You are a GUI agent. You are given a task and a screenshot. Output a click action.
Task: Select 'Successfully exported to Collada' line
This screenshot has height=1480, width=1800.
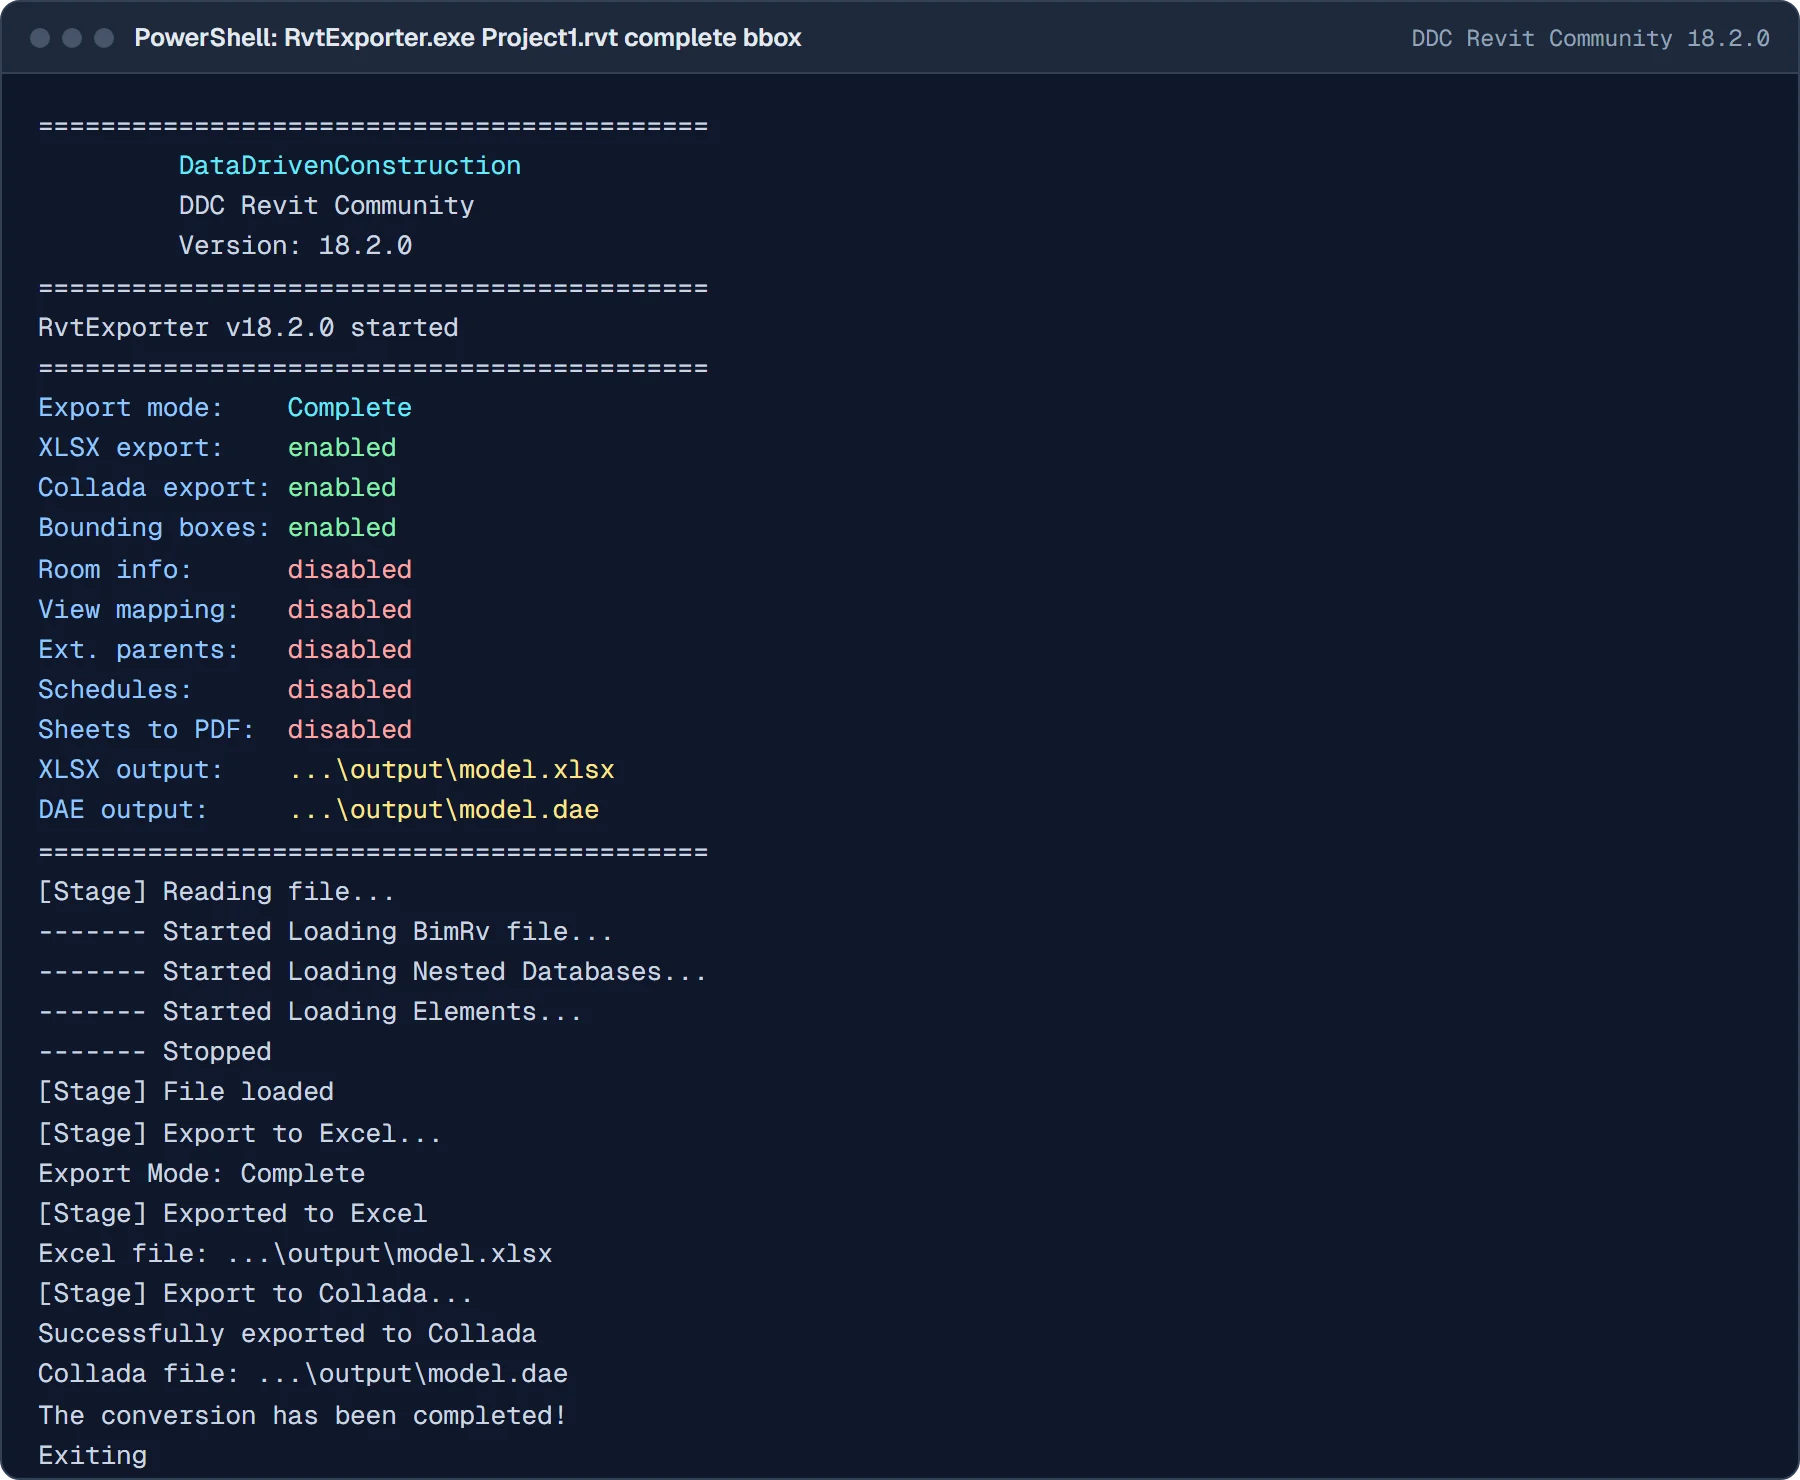pyautogui.click(x=287, y=1334)
